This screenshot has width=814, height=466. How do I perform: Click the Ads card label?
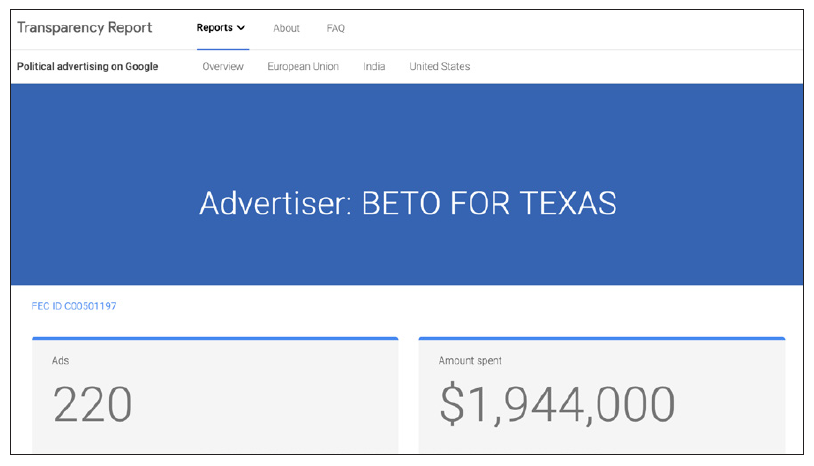click(x=60, y=360)
